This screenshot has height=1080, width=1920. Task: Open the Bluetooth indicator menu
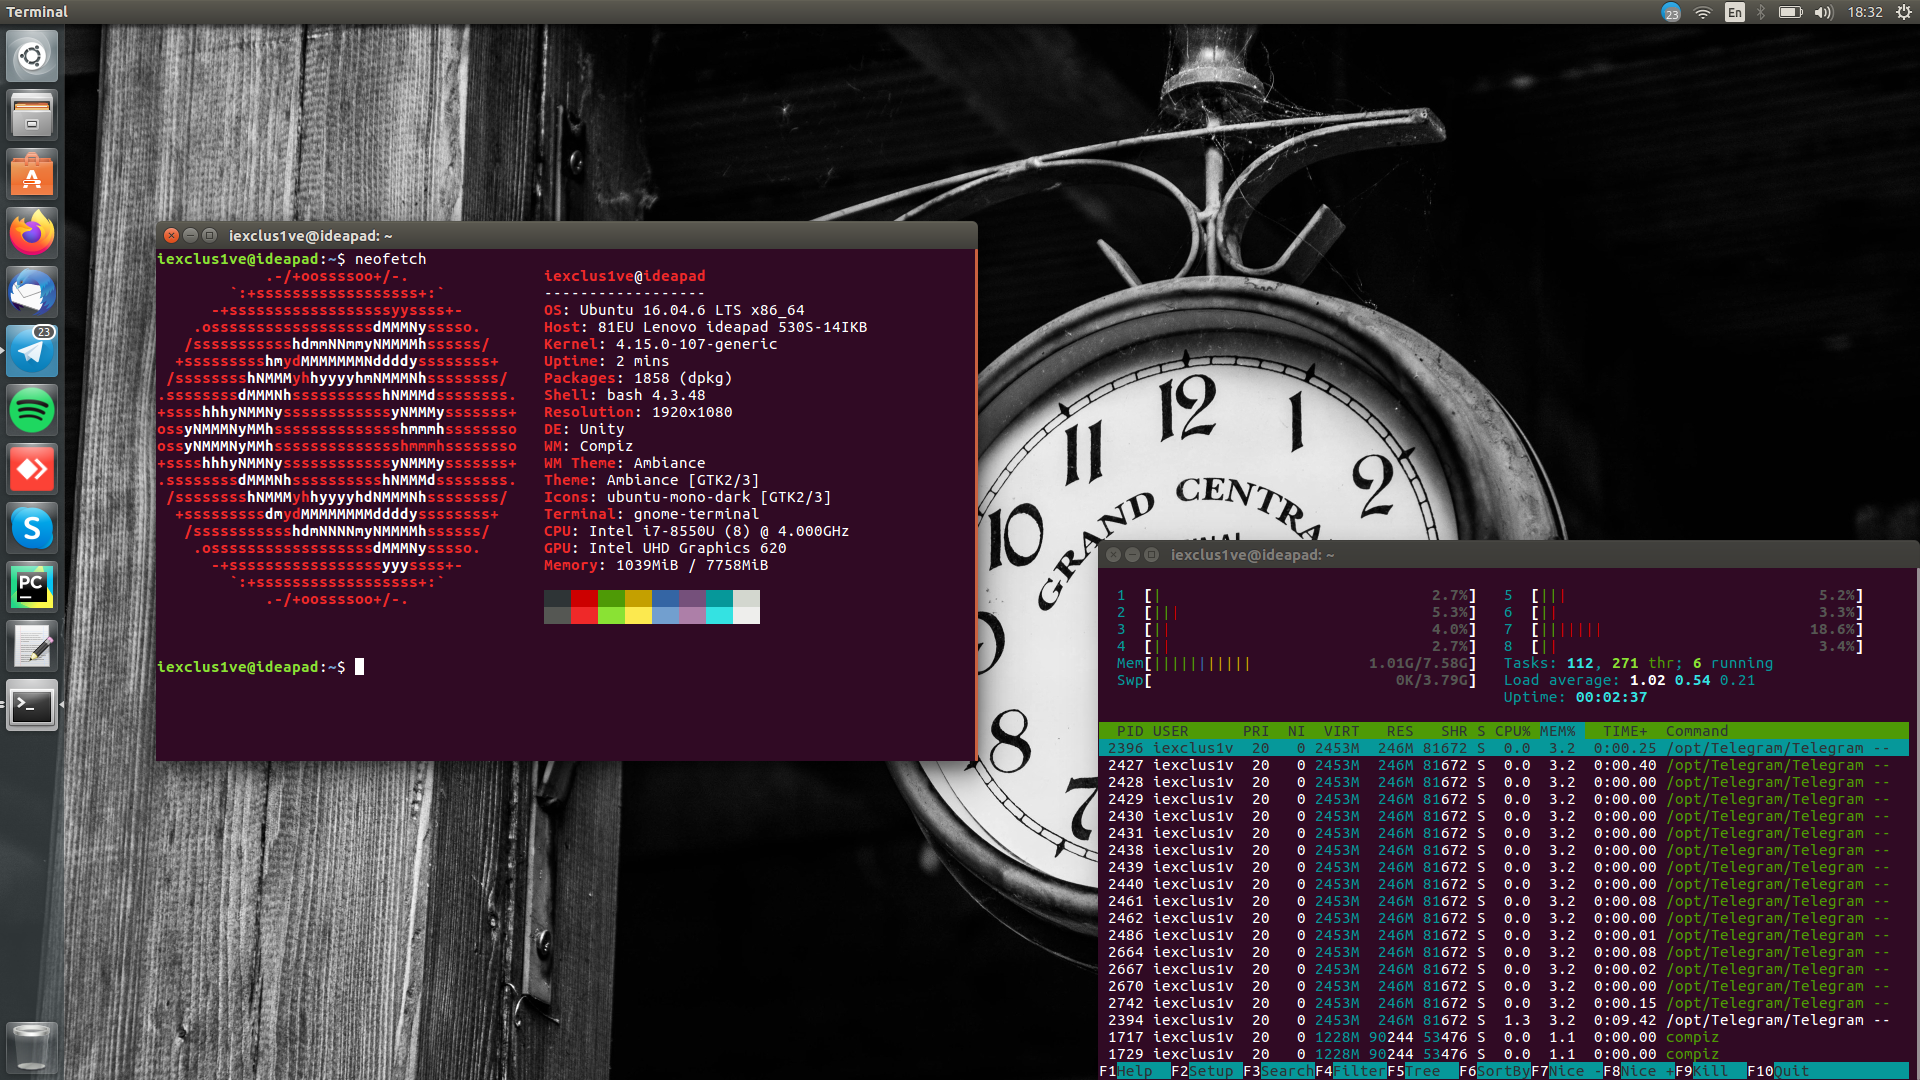point(1761,12)
